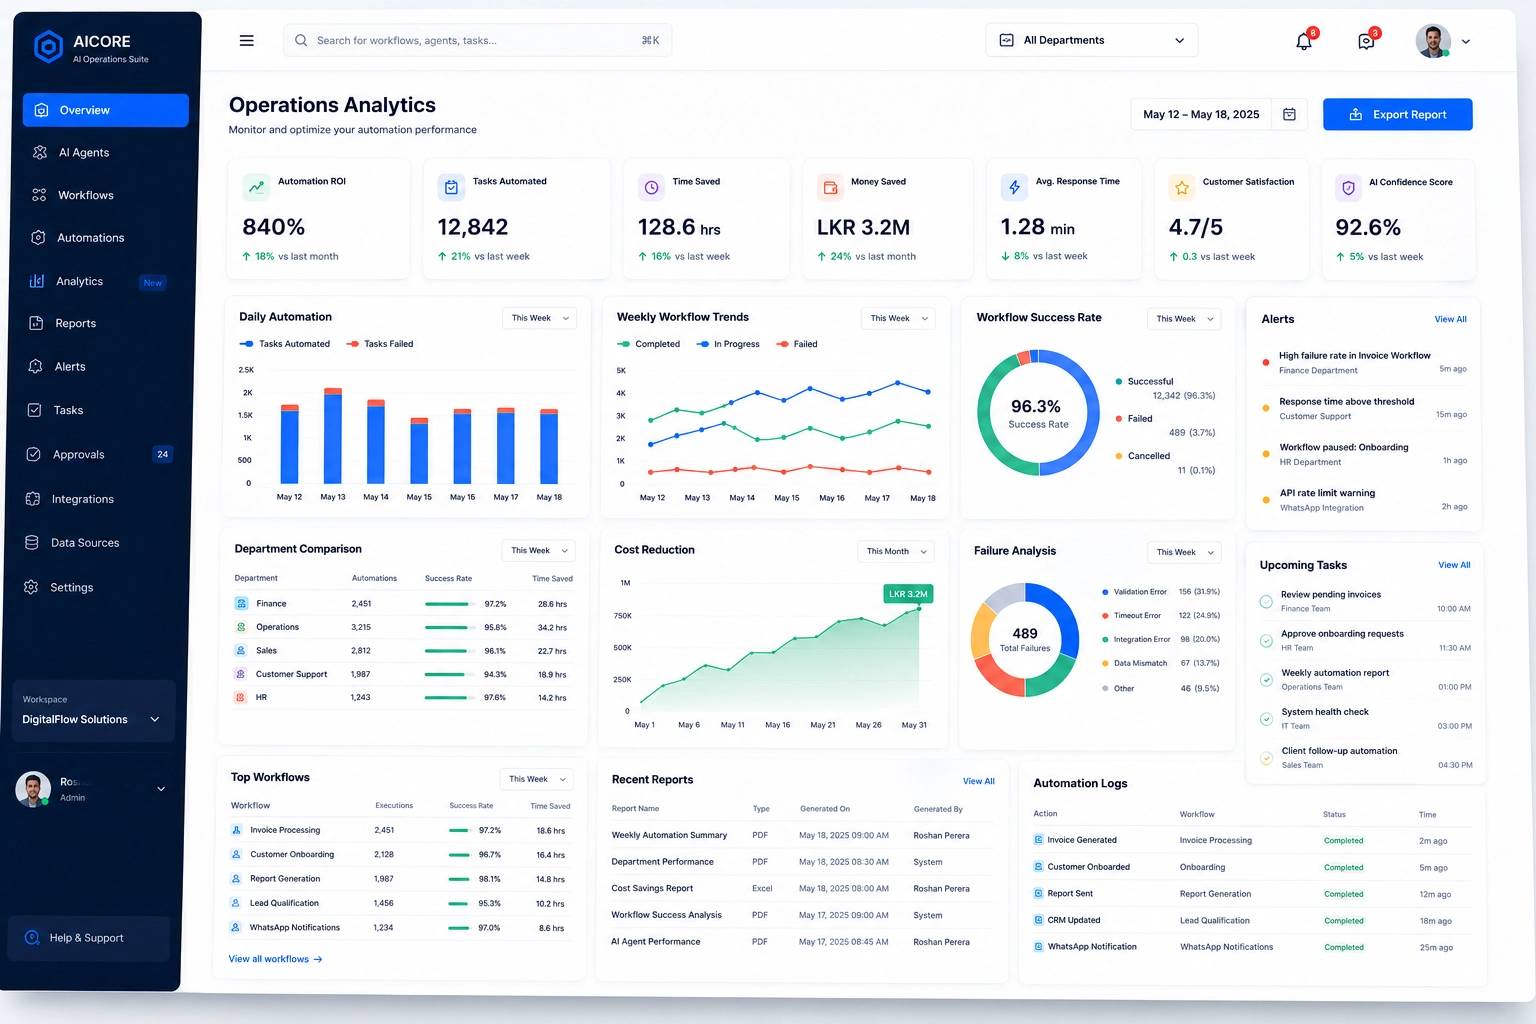
Task: Mark Review pending invoices task complete
Action: point(1266,602)
